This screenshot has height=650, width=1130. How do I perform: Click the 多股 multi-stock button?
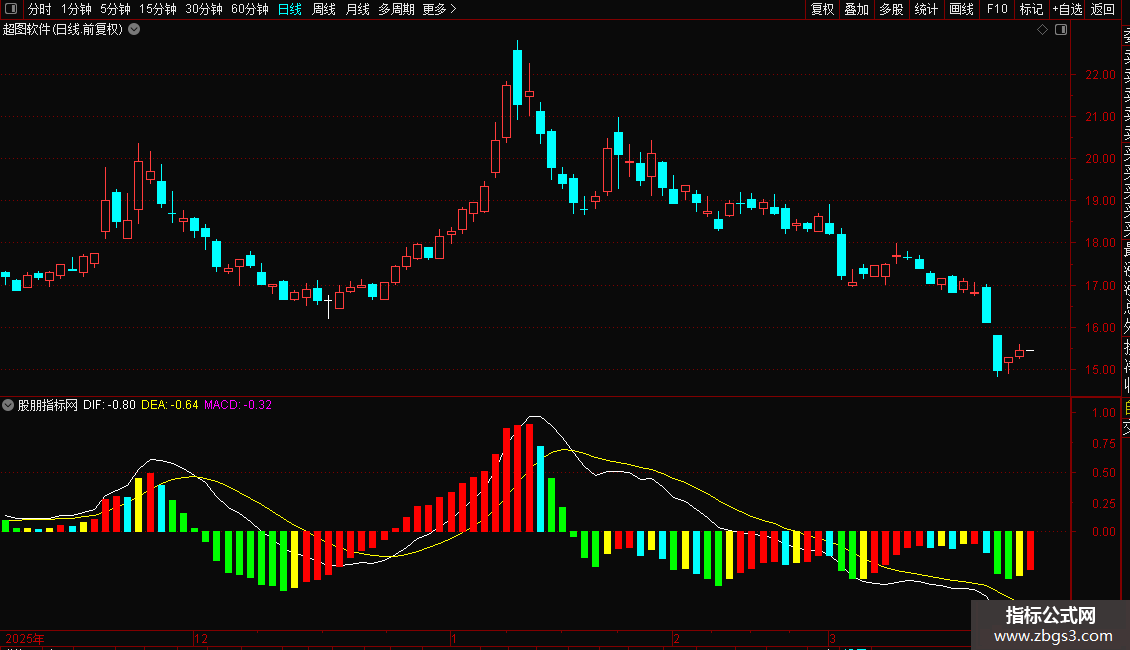click(891, 9)
